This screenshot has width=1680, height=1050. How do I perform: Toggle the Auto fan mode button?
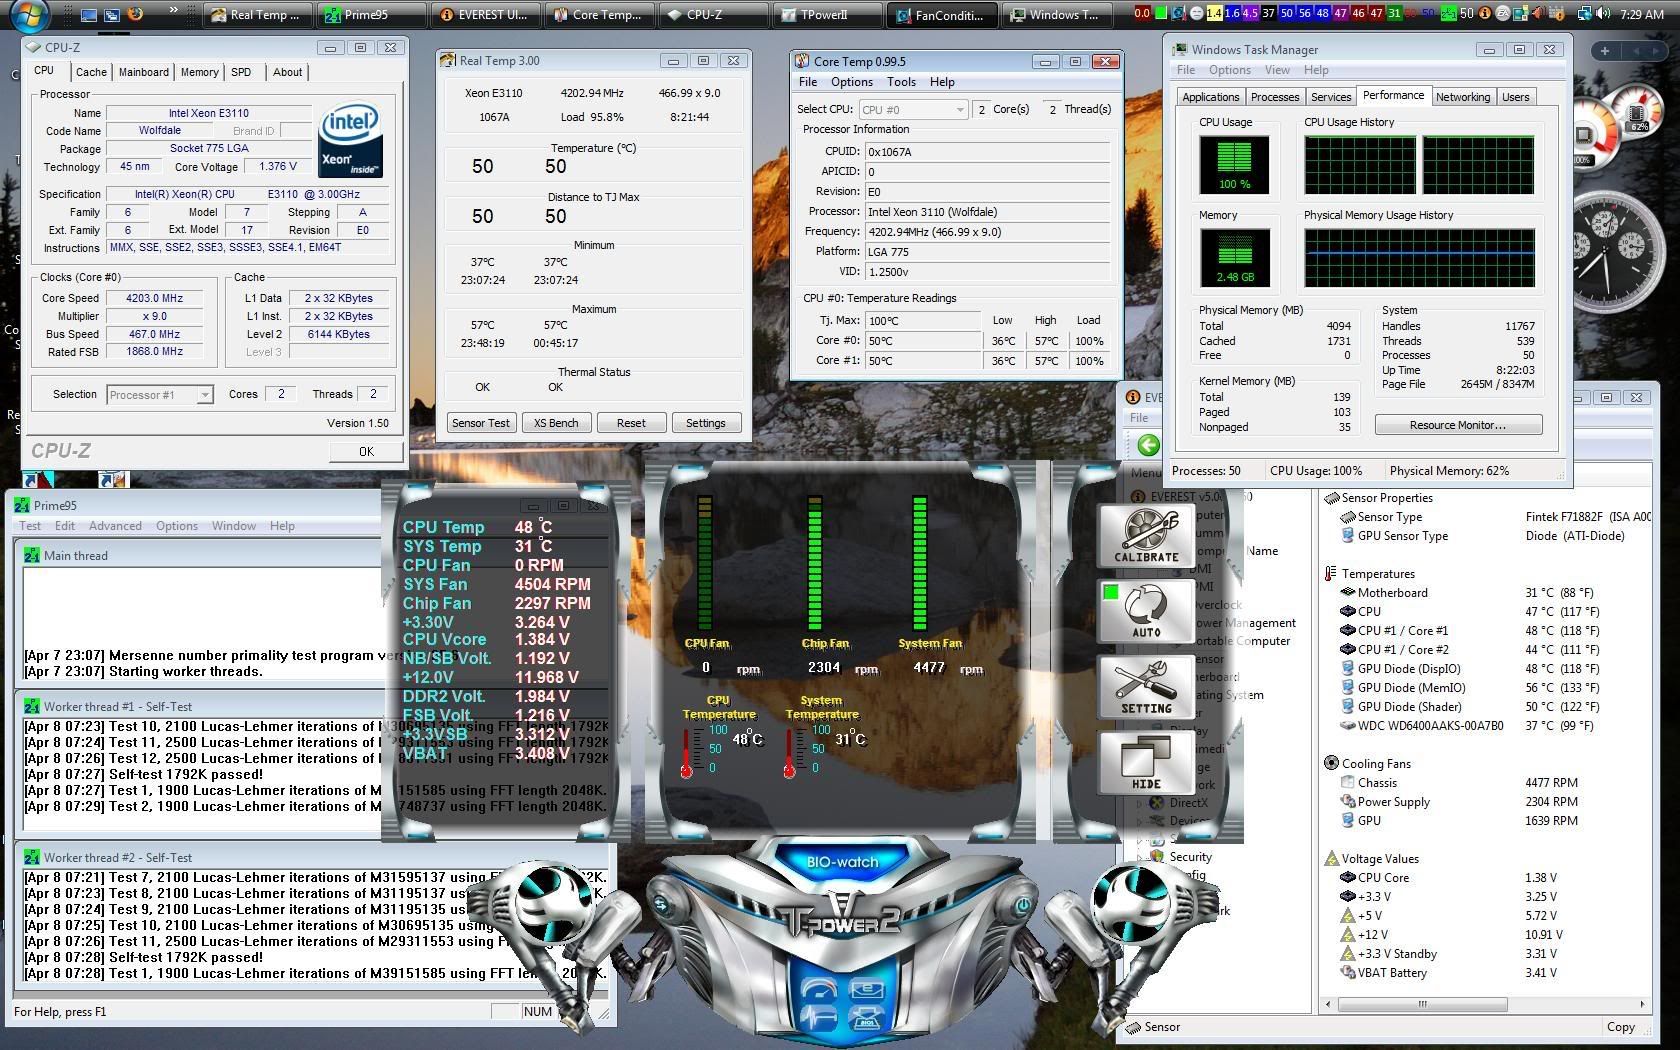pyautogui.click(x=1146, y=612)
